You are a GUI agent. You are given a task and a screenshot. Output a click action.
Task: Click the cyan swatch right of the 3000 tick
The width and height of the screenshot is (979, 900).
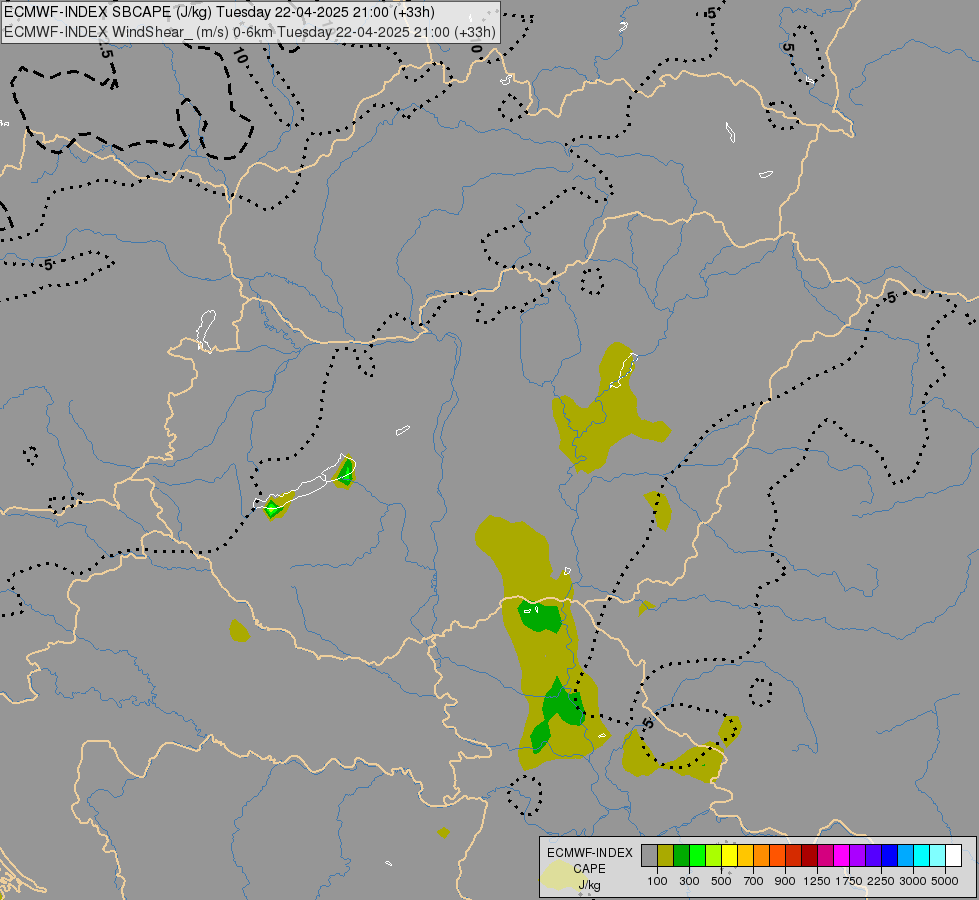921,856
